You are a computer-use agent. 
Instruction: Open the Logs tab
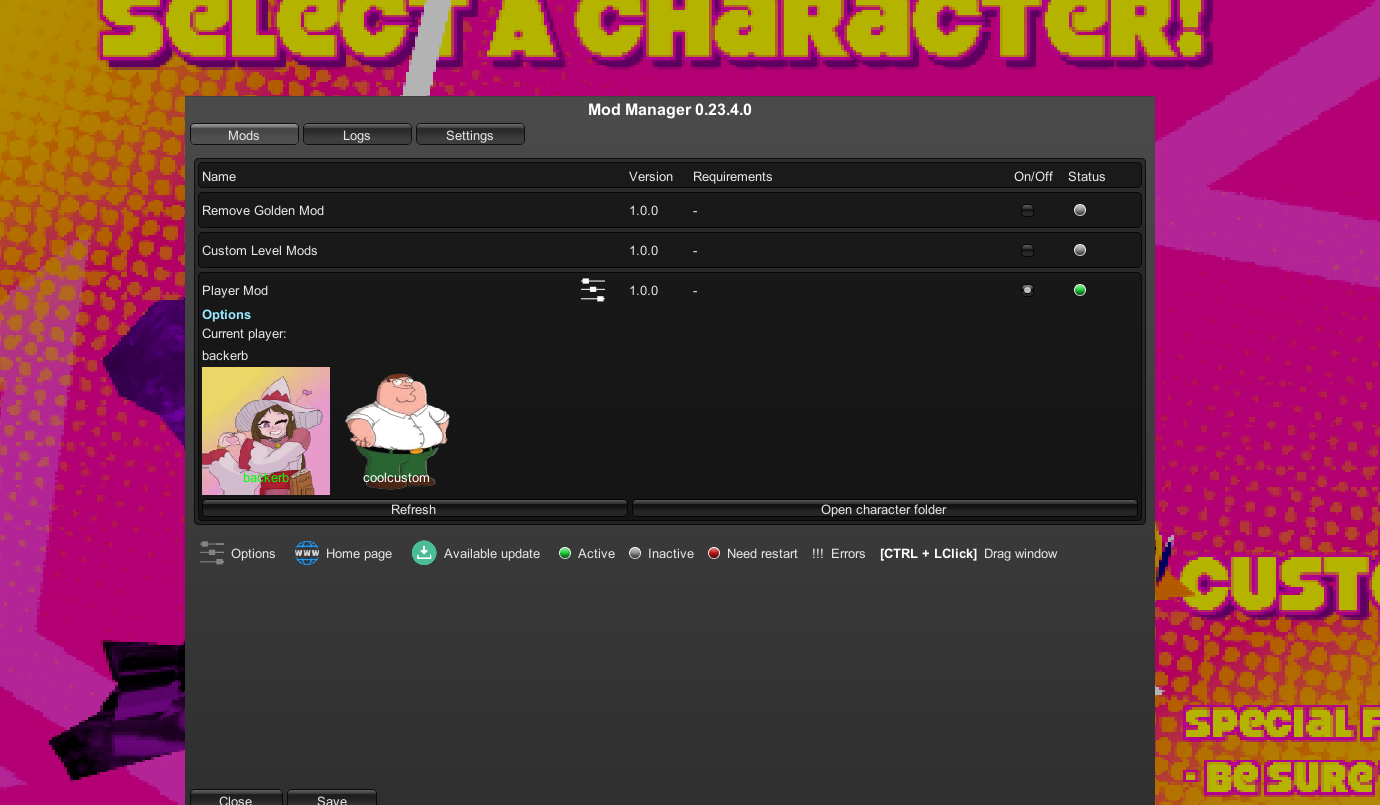tap(357, 135)
